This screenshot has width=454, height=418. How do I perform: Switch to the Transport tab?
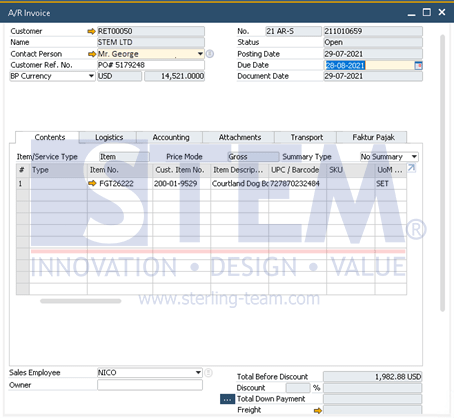[306, 137]
